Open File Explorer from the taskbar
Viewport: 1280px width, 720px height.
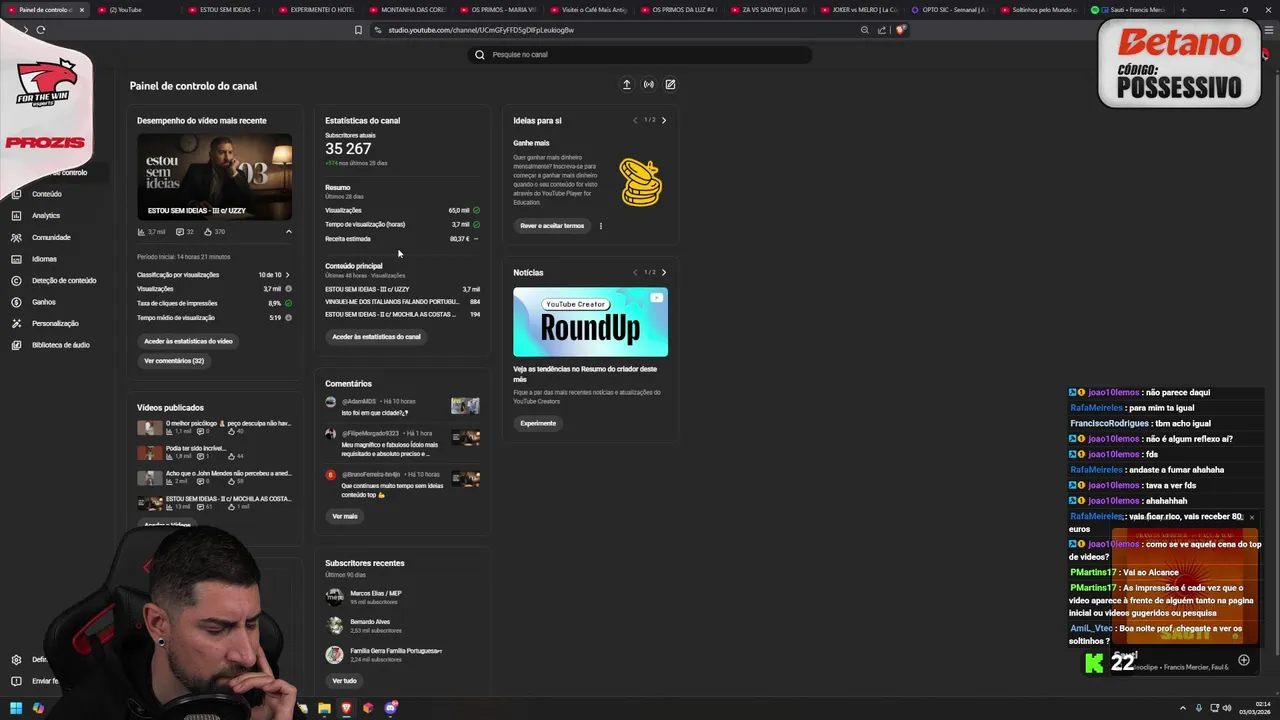click(324, 708)
